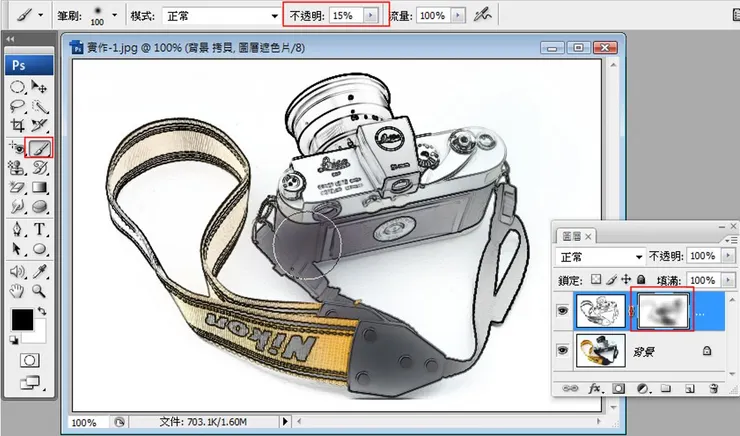
Task: Toggle lock all
Action: point(641,279)
